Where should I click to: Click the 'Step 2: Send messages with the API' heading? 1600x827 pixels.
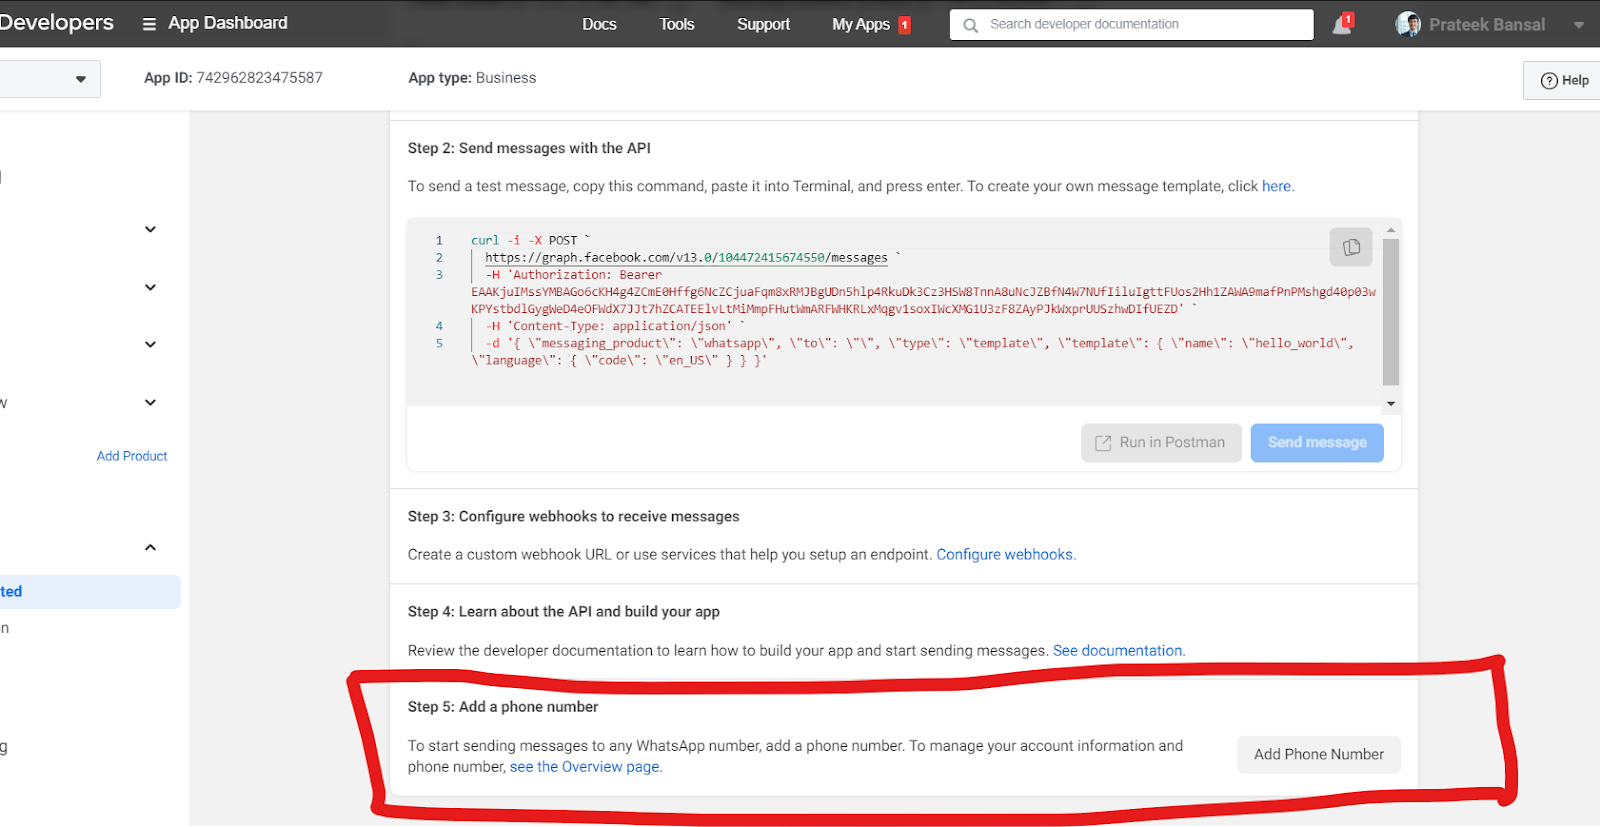click(529, 148)
